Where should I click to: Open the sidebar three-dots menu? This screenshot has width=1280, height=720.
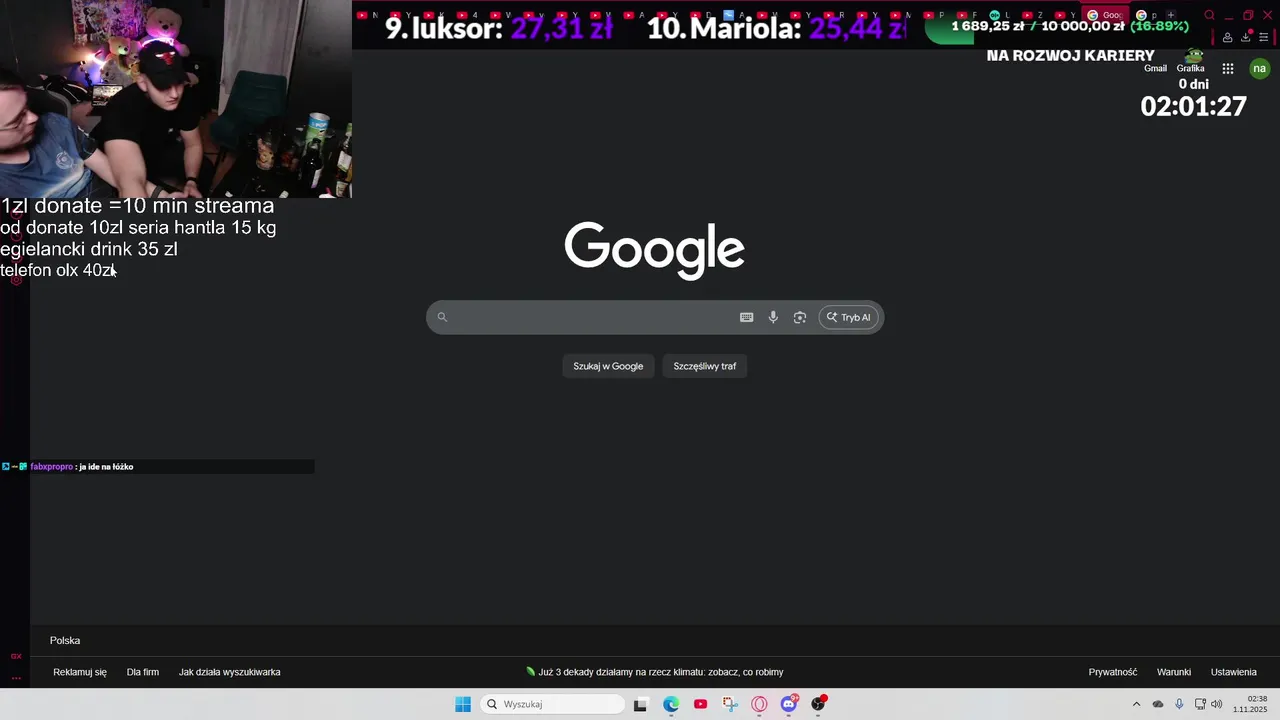[x=16, y=678]
